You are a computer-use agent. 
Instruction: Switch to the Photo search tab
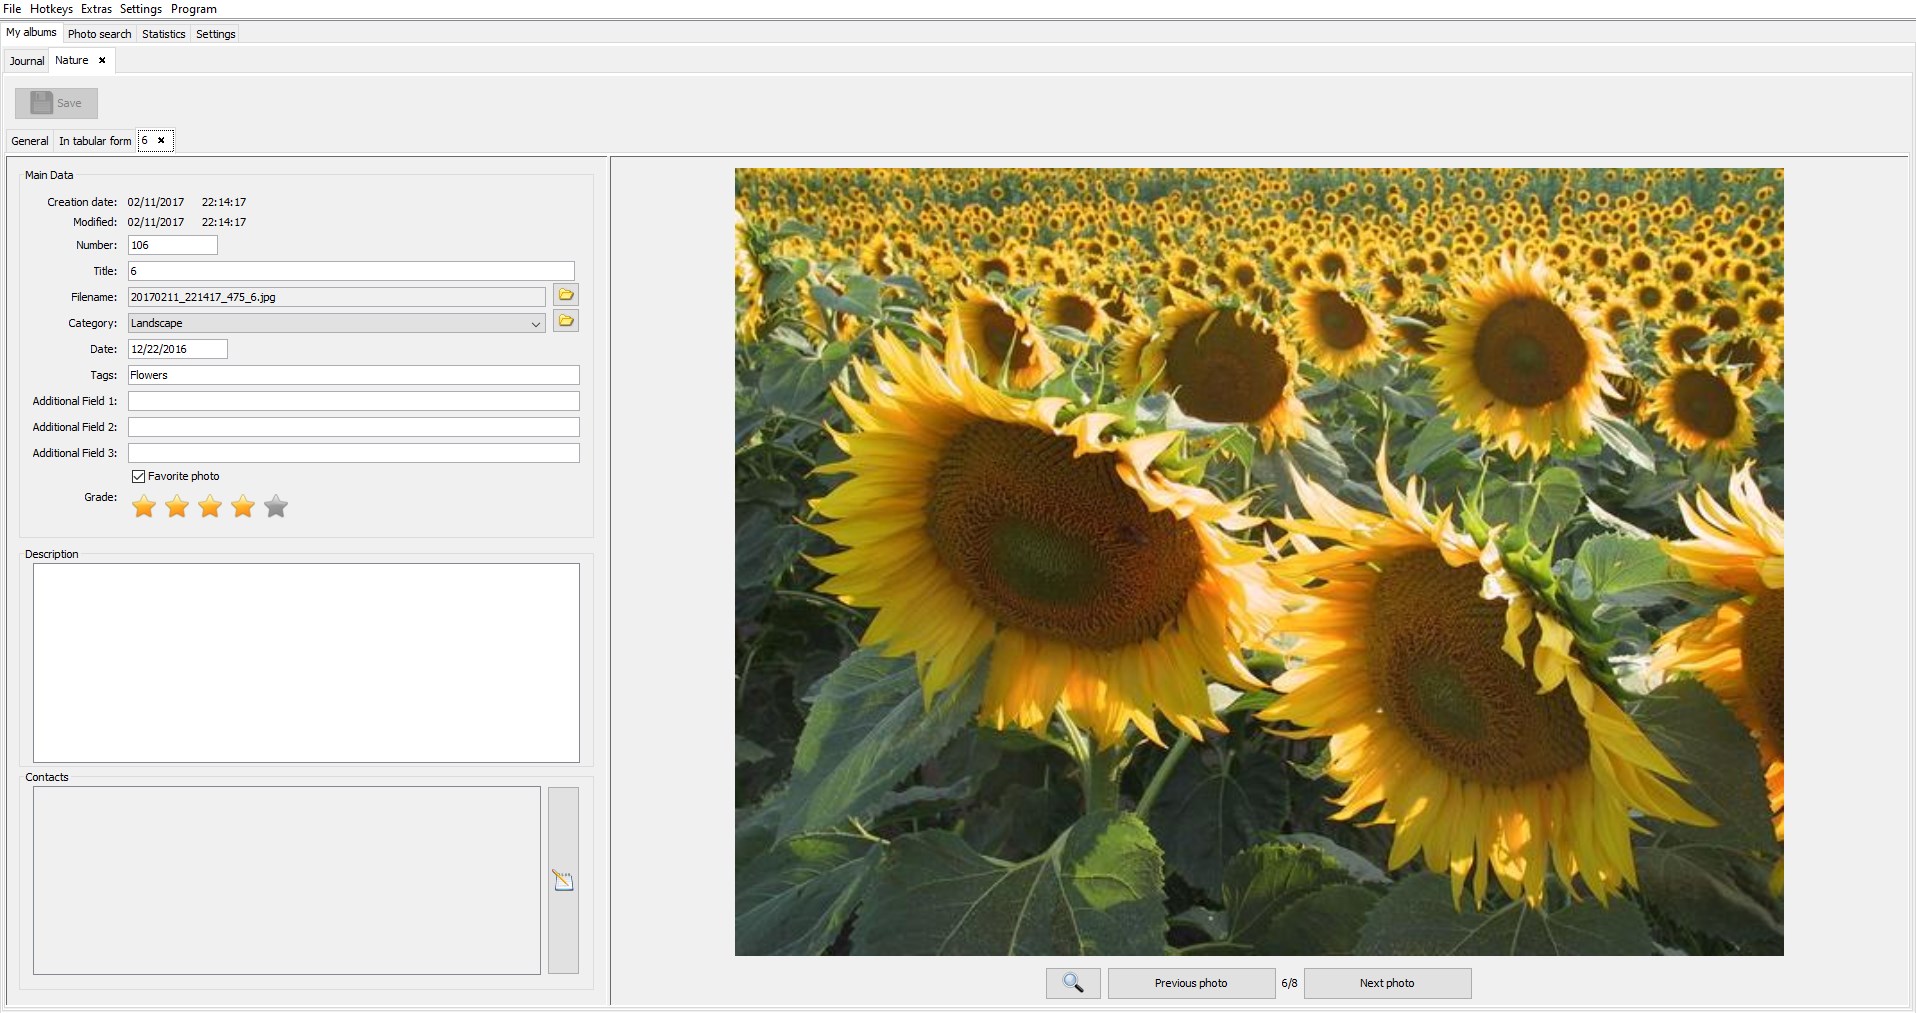point(99,34)
